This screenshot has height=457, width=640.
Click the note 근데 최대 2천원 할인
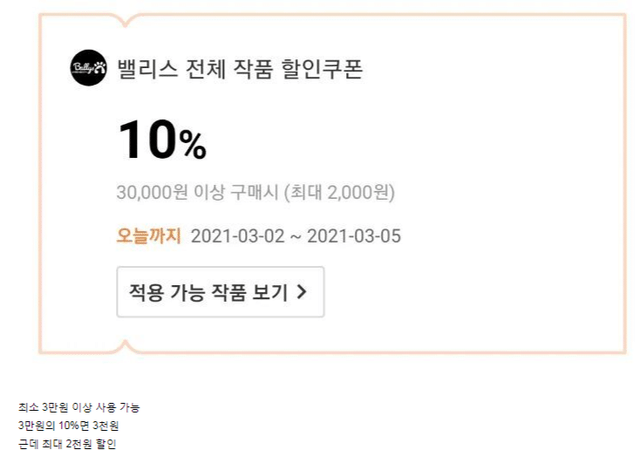pos(68,444)
